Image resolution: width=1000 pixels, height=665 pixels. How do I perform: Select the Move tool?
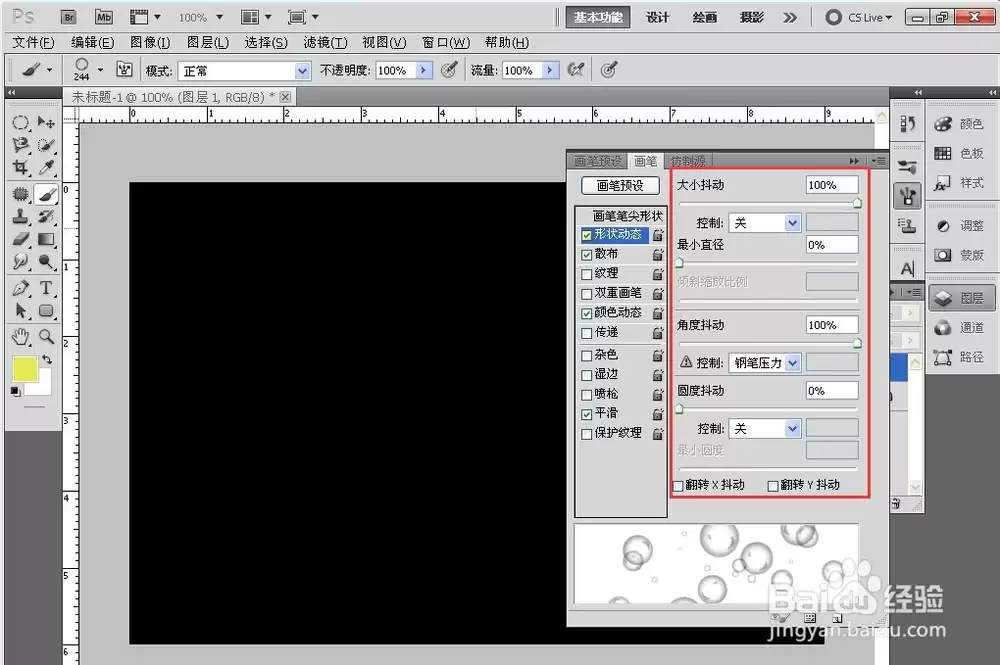point(46,122)
